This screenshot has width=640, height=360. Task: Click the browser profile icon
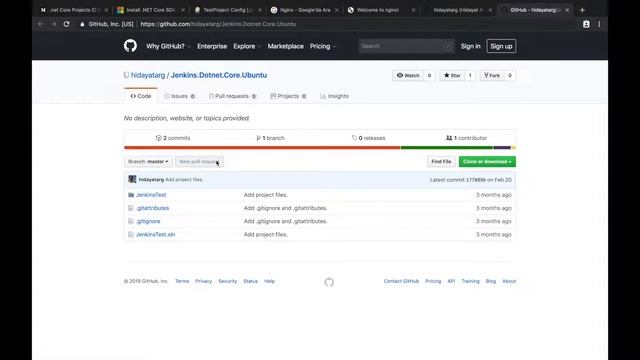[x=586, y=24]
